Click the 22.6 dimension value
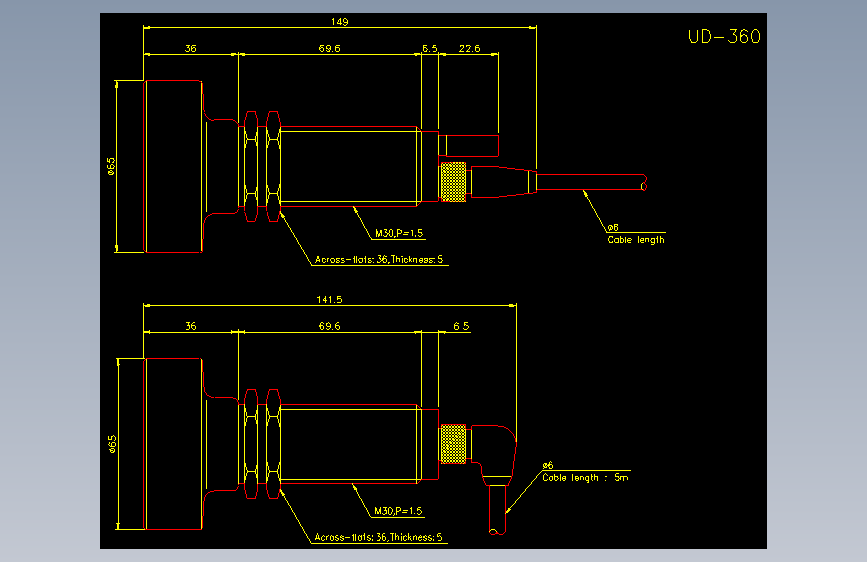The height and width of the screenshot is (562, 867). click(x=469, y=49)
